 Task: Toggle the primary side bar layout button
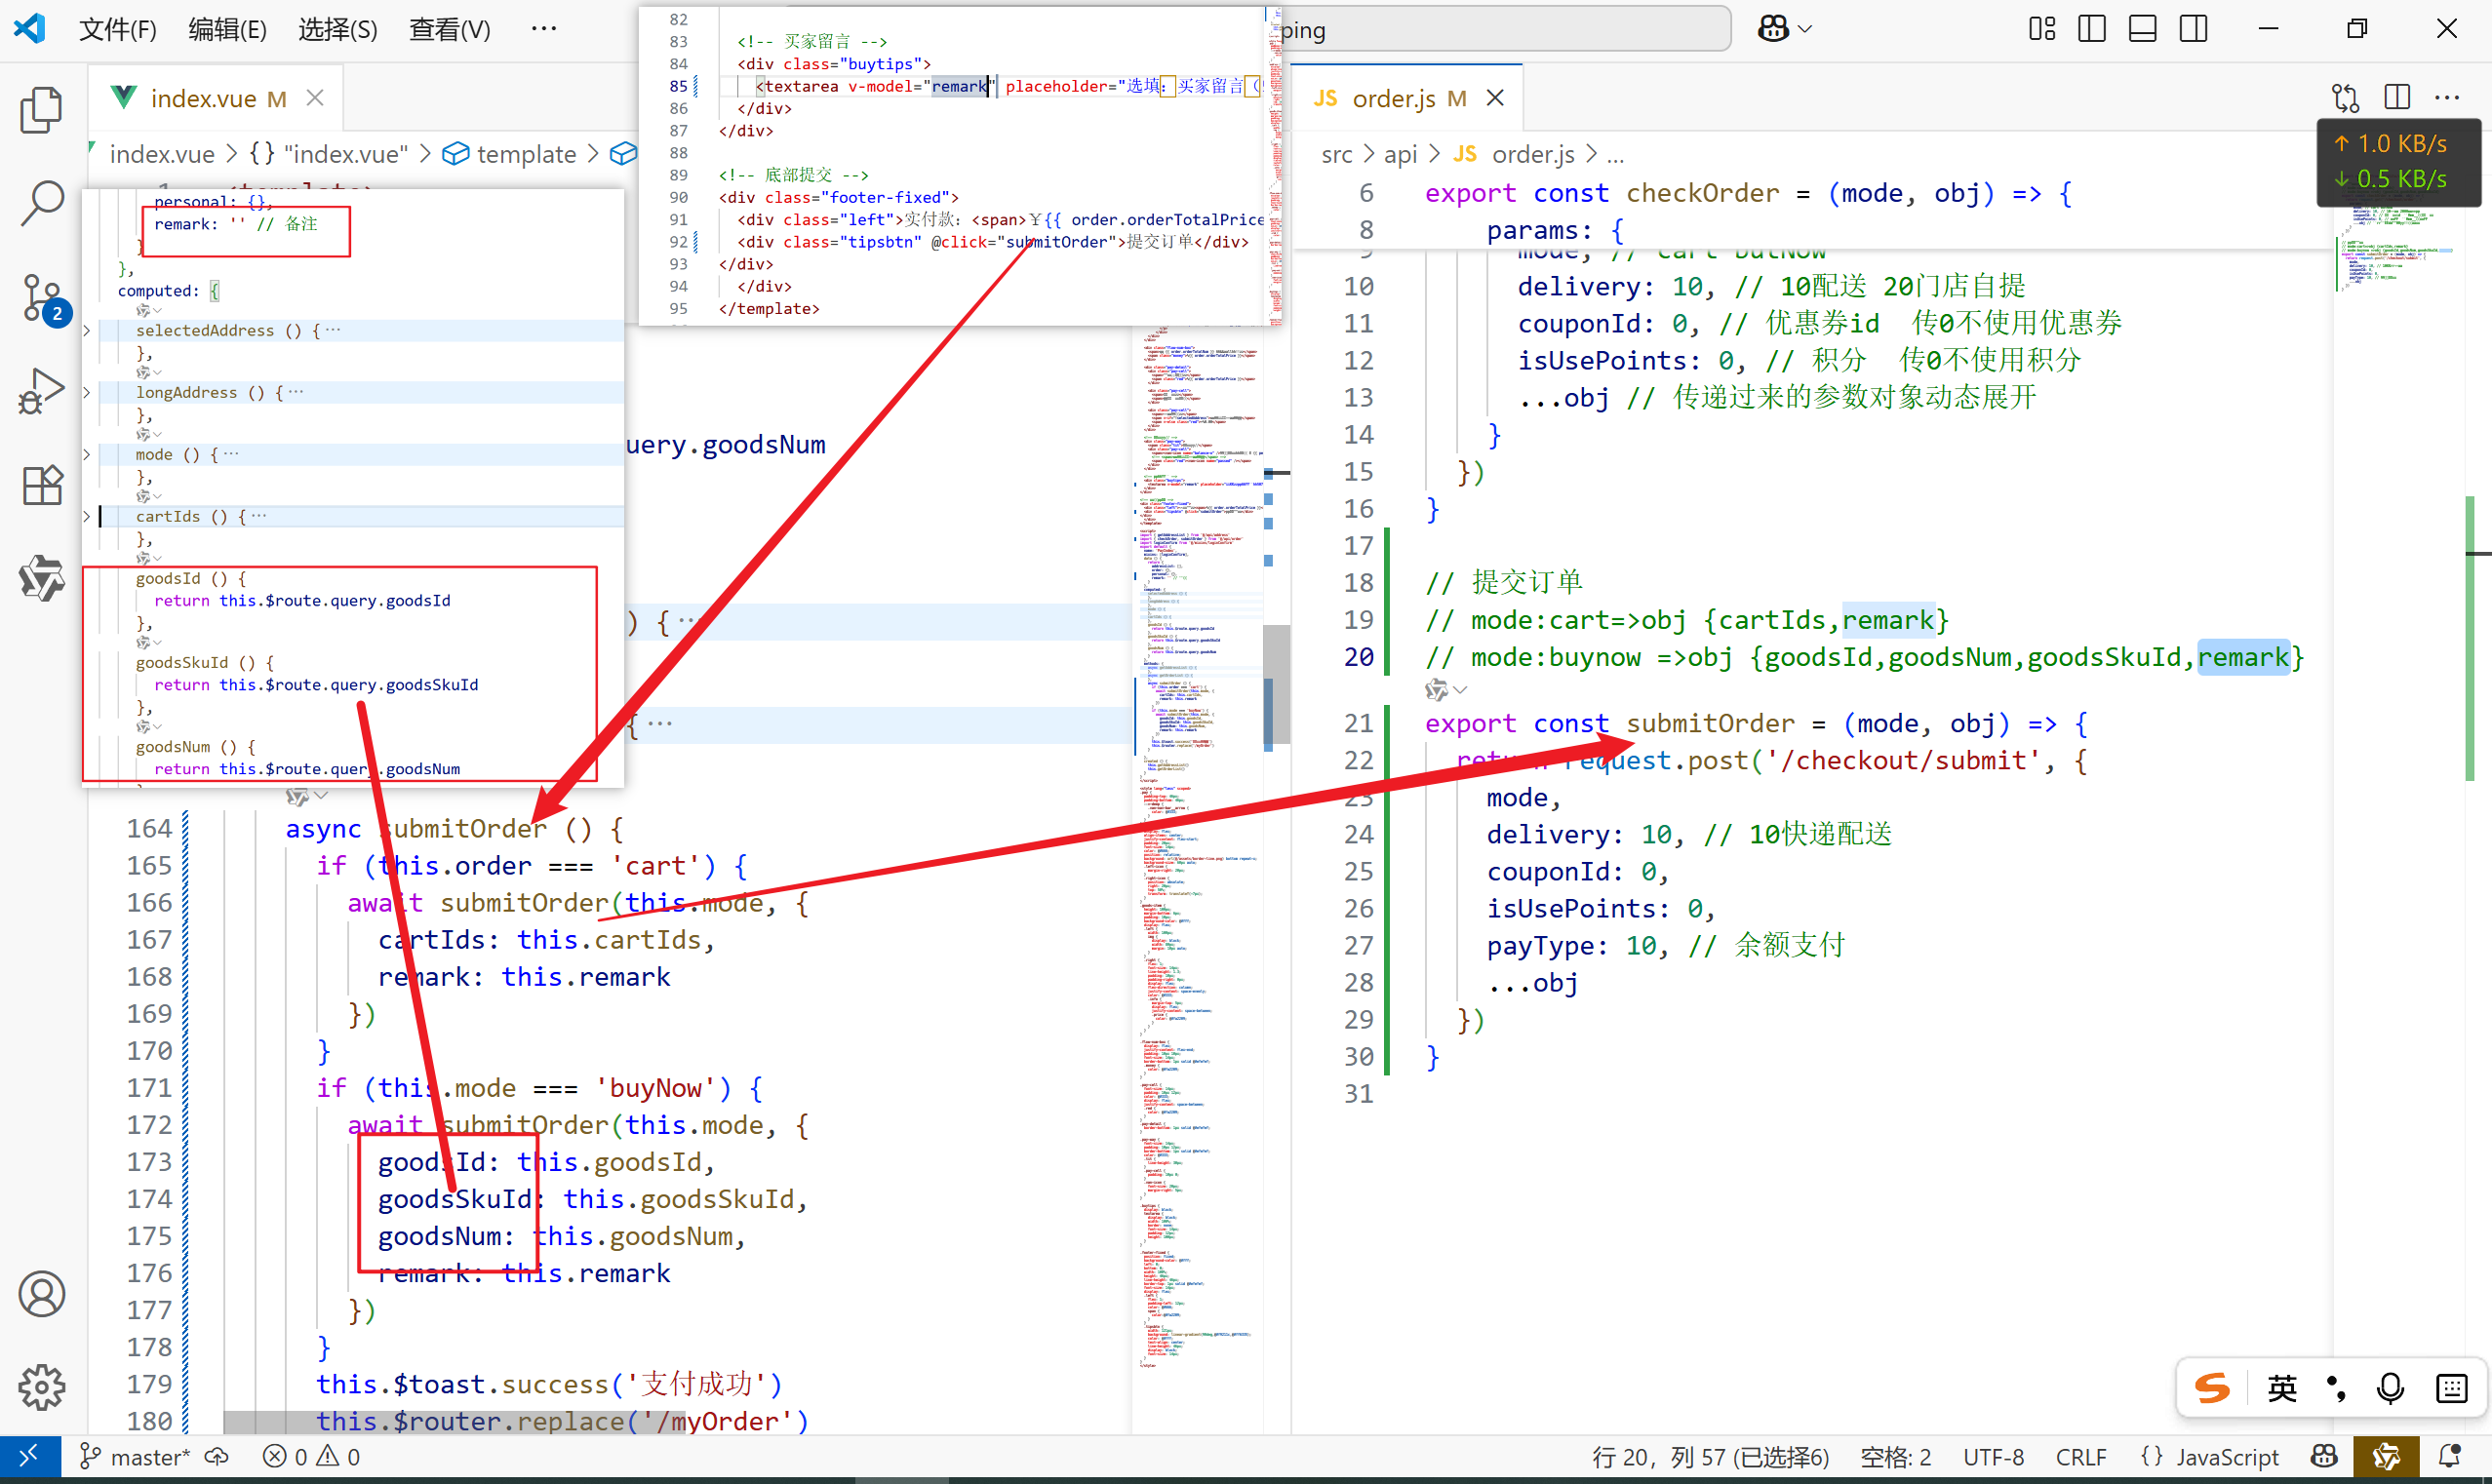tap(2091, 29)
